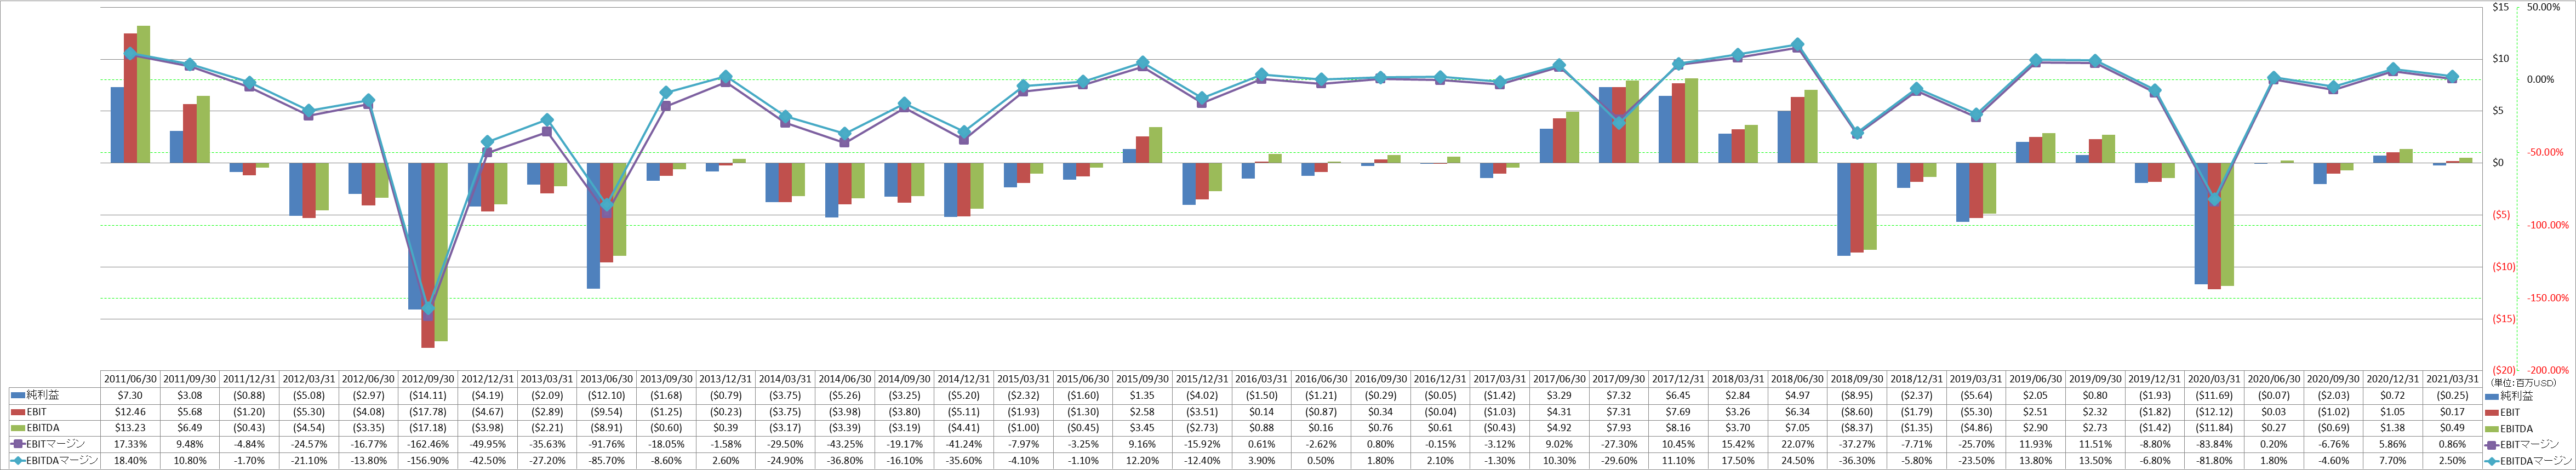This screenshot has height=470, width=2576.
Task: Select the 2013/06/30 date column header
Action: coord(606,380)
